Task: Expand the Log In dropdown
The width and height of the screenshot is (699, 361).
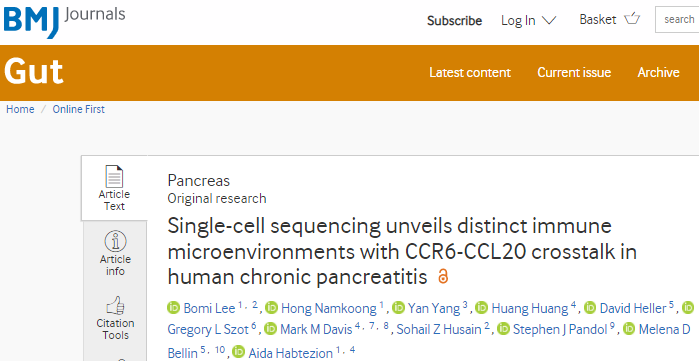Action: point(529,21)
